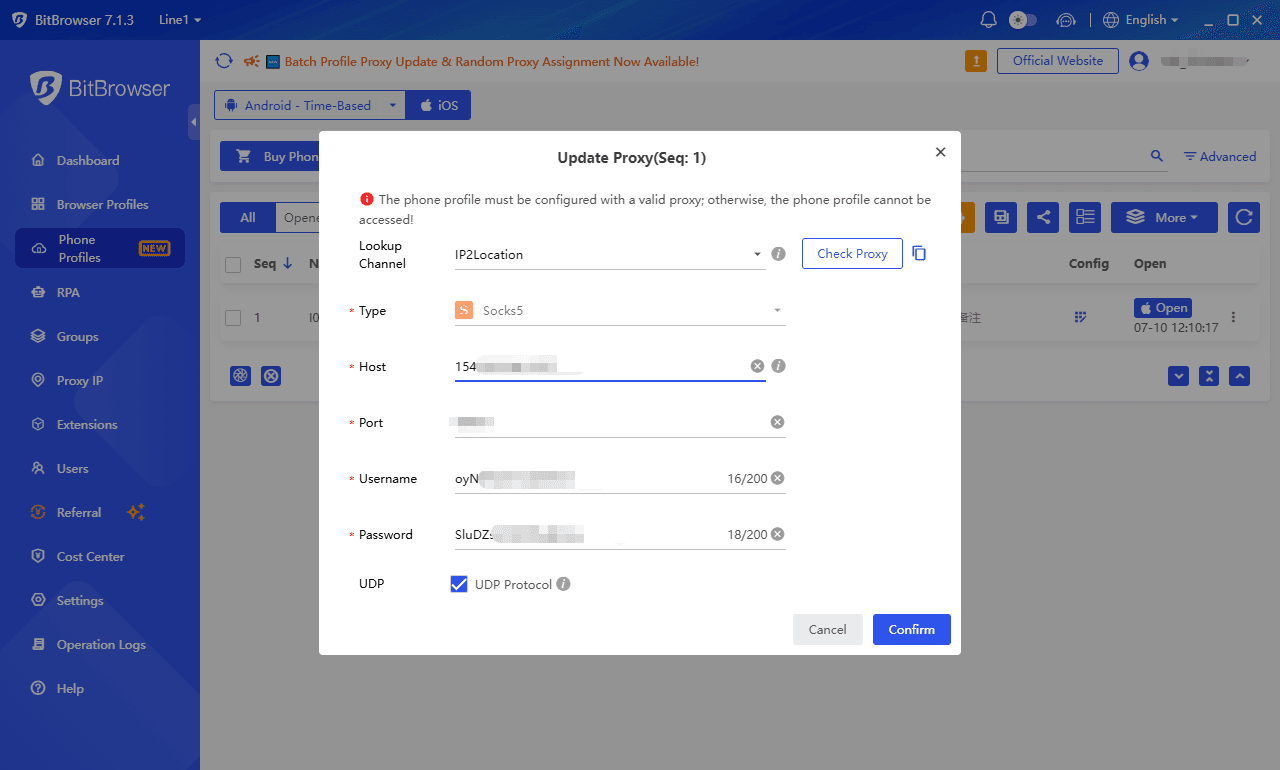This screenshot has height=770, width=1280.
Task: Click the Check Proxy button
Action: tap(852, 254)
